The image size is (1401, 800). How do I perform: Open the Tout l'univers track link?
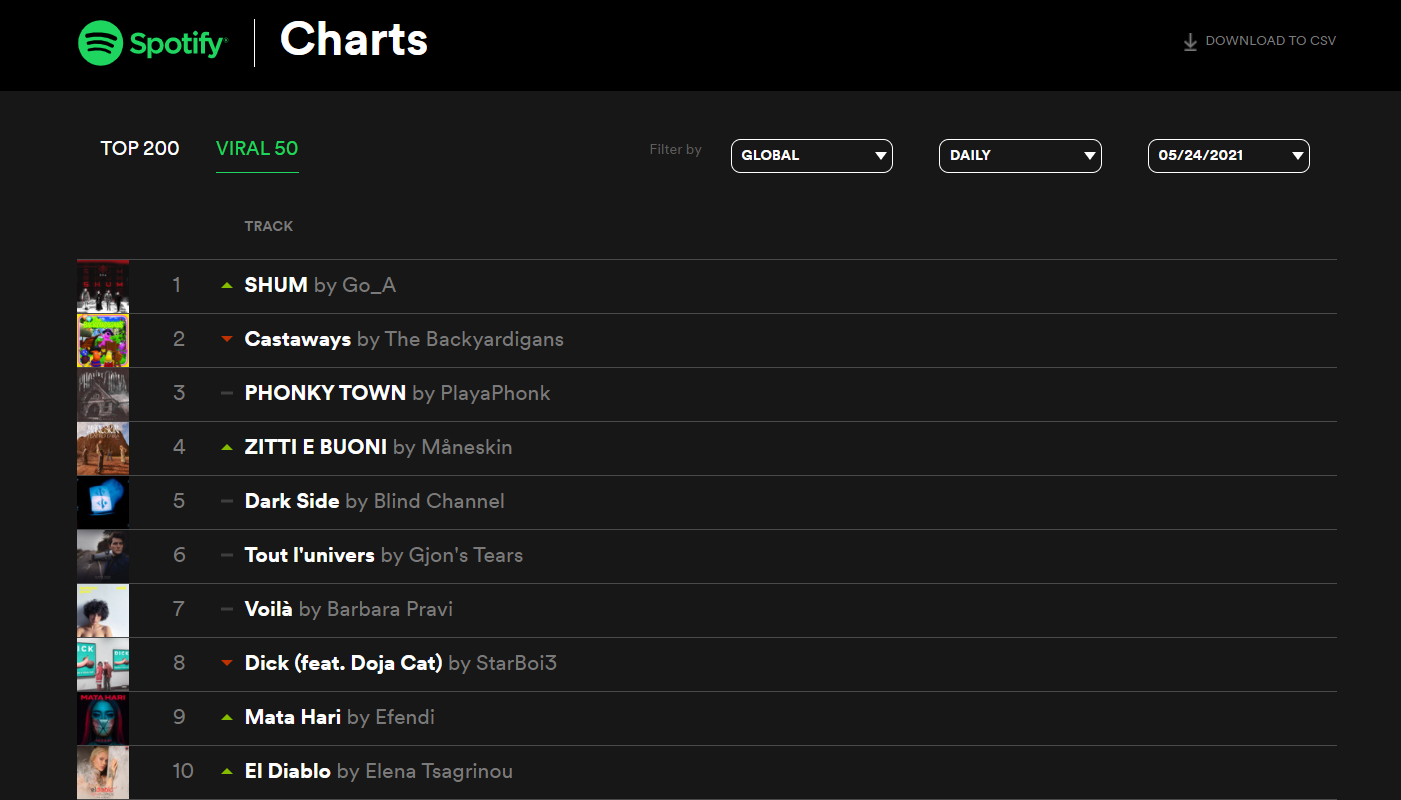tap(309, 555)
